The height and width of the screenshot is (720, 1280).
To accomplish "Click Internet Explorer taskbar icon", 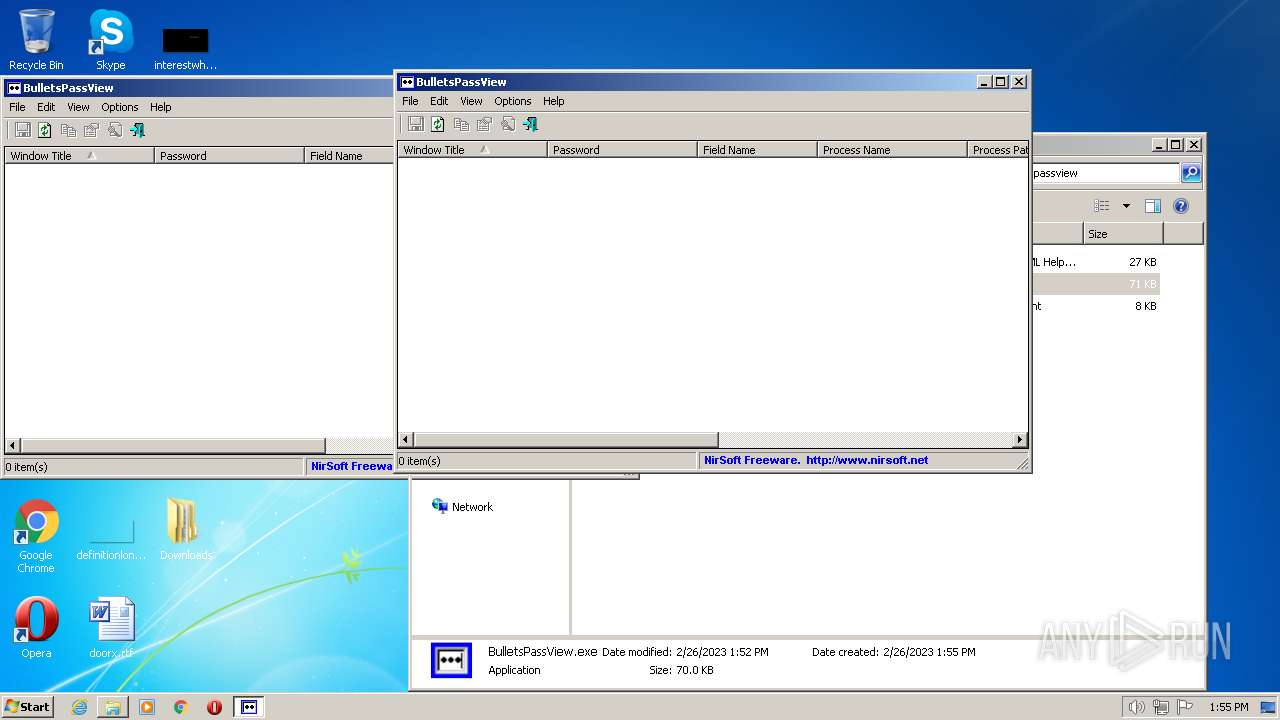I will pos(79,707).
